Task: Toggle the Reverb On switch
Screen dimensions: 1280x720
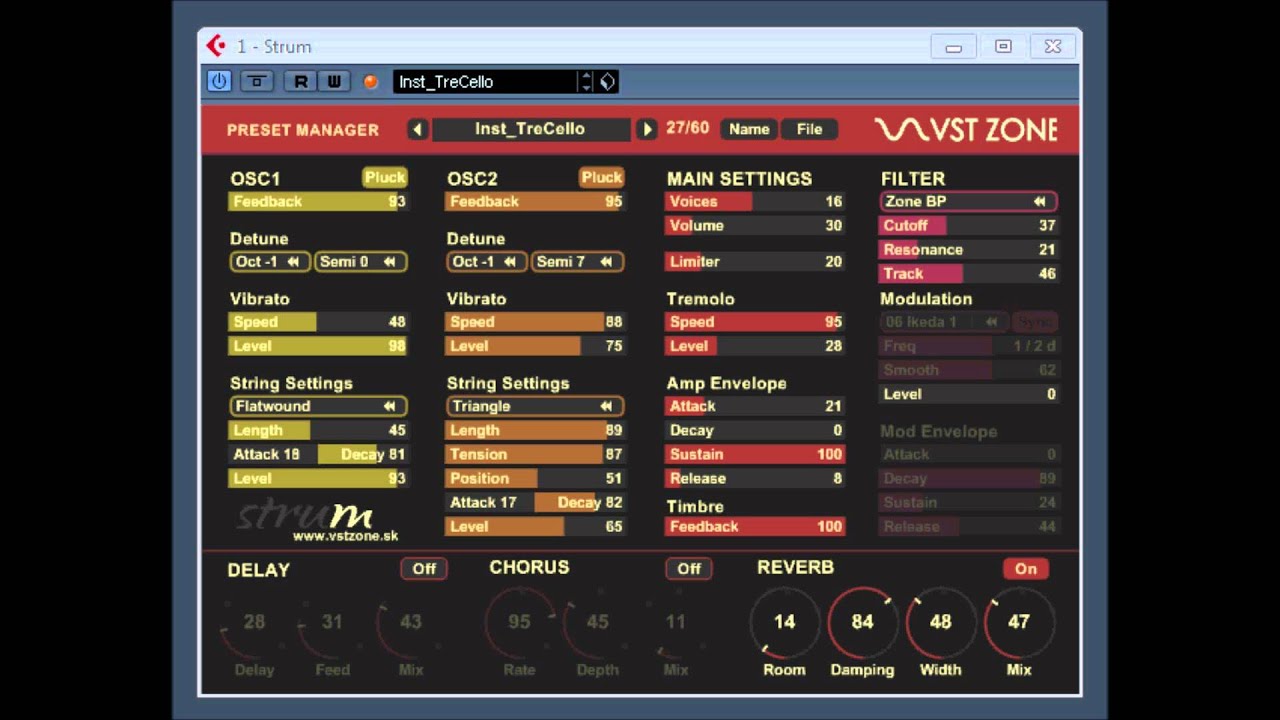Action: pos(1026,568)
